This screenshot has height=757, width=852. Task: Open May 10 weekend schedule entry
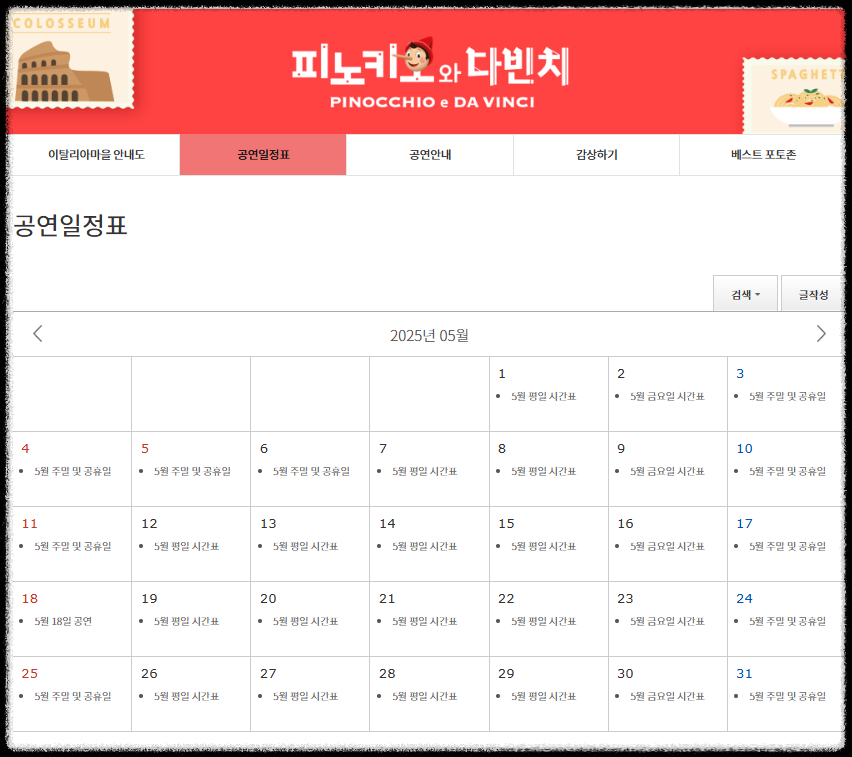pyautogui.click(x=787, y=471)
